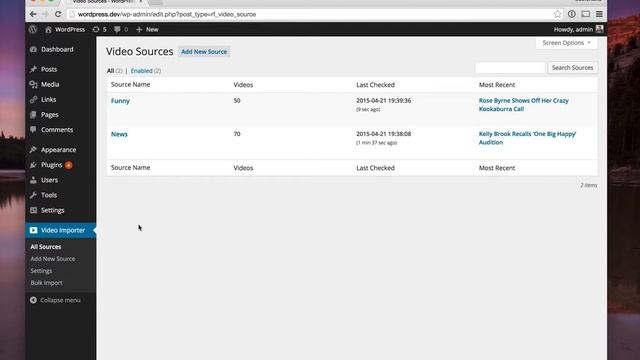Click the browser address bar URL
This screenshot has height=360, width=640.
(167, 14)
